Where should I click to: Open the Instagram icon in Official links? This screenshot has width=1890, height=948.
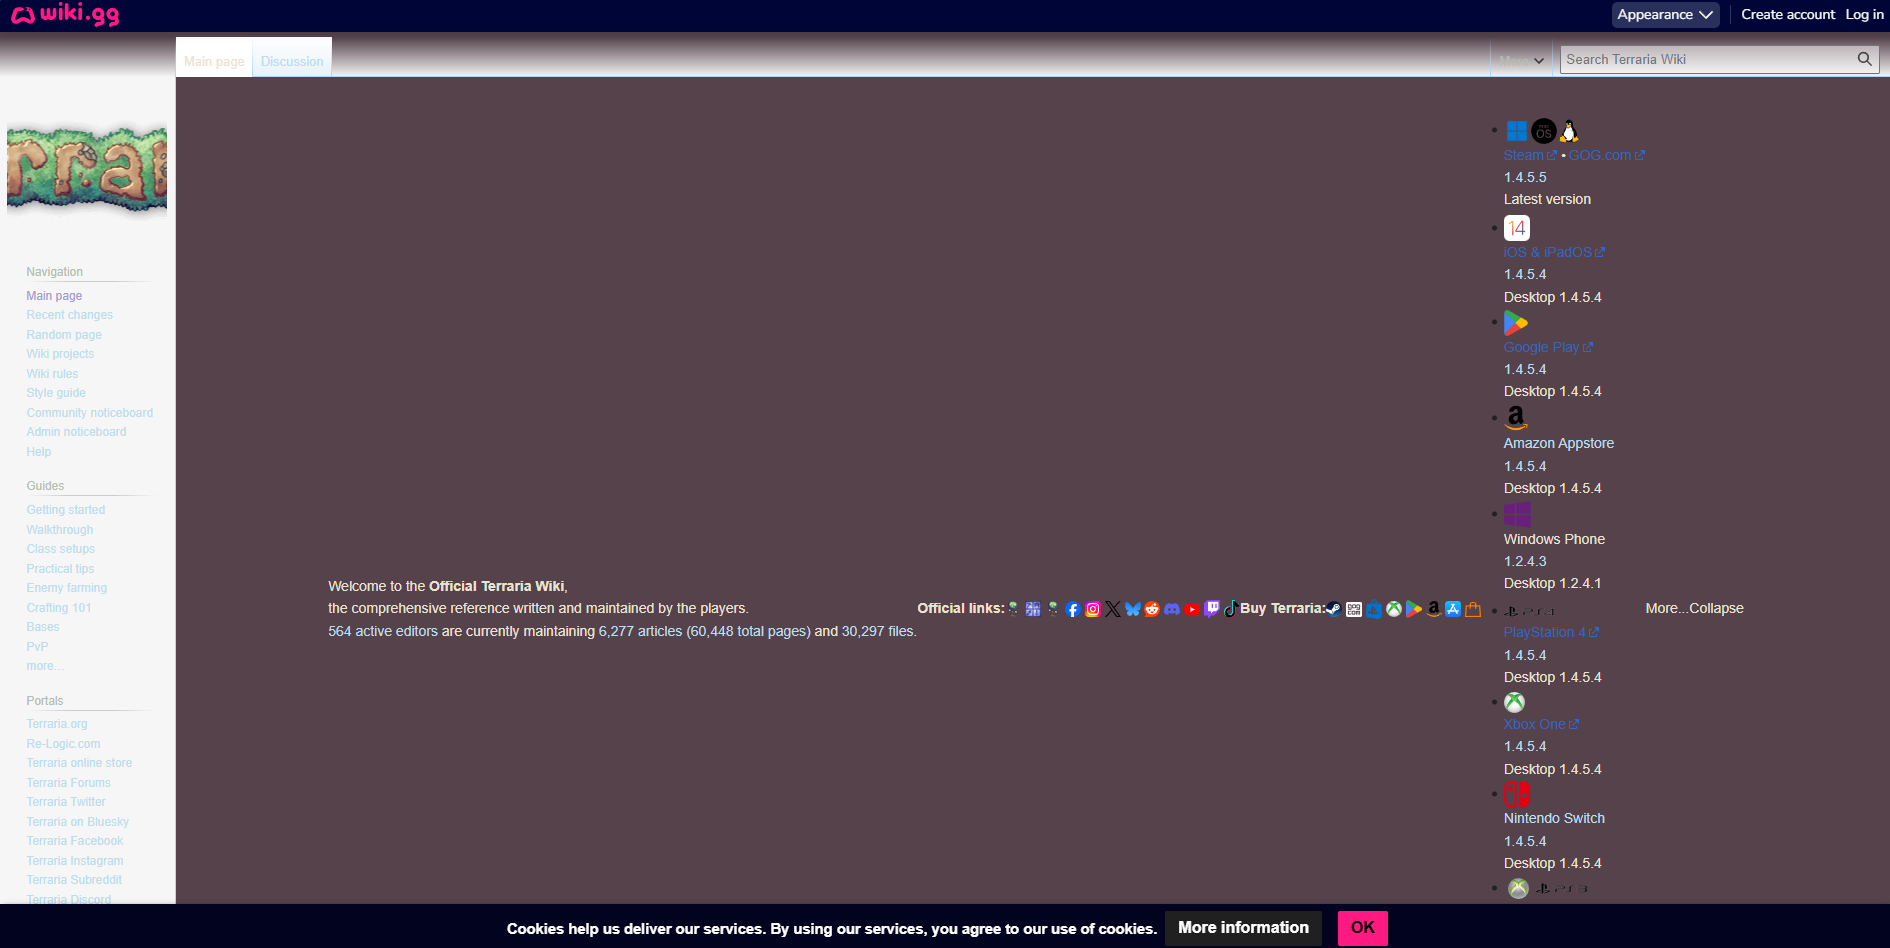1093,609
